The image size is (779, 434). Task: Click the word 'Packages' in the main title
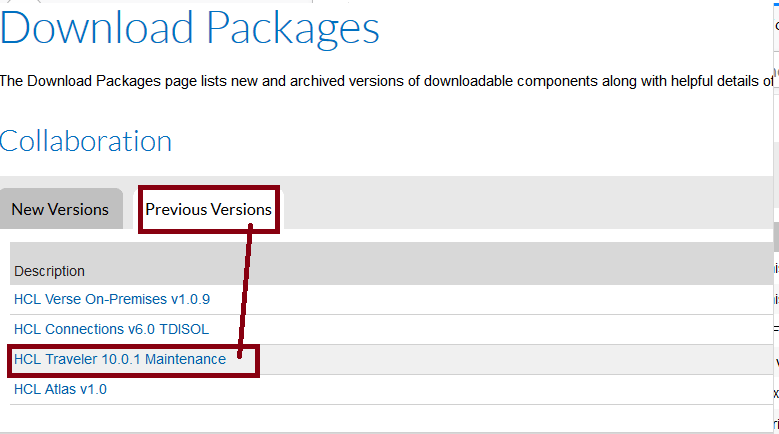tap(293, 28)
